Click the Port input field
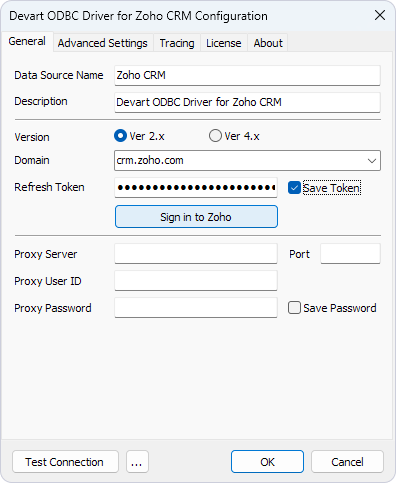396x483 pixels. (350, 254)
